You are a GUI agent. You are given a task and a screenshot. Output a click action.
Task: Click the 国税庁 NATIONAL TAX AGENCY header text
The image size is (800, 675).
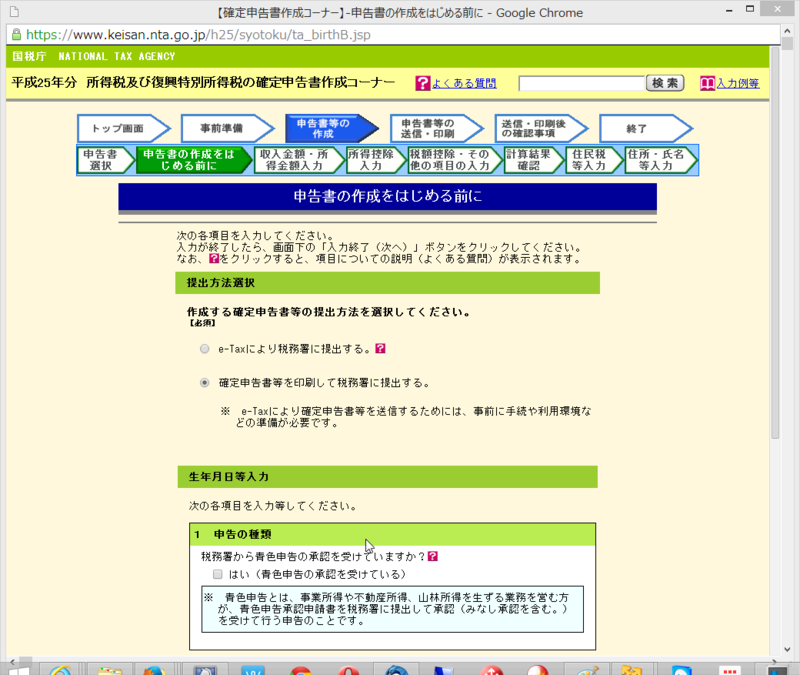[x=93, y=56]
